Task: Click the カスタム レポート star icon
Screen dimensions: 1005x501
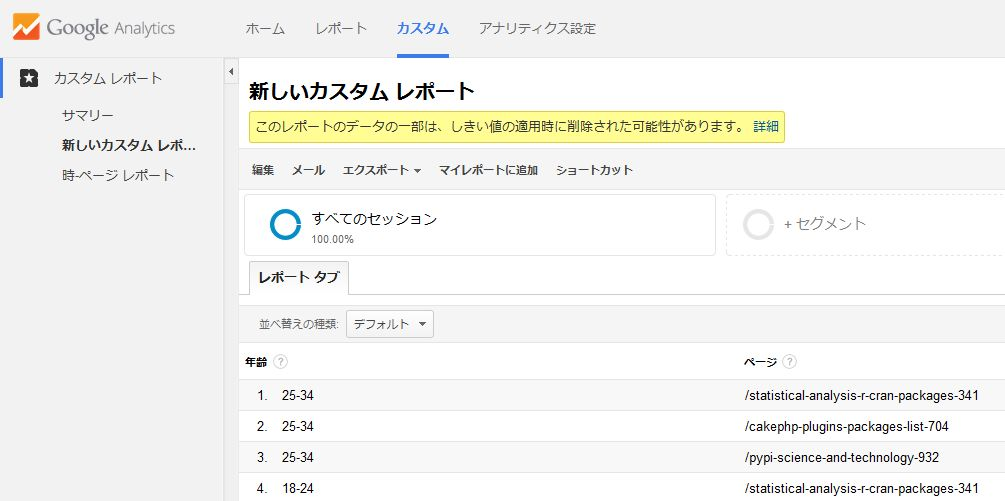Action: click(x=30, y=78)
